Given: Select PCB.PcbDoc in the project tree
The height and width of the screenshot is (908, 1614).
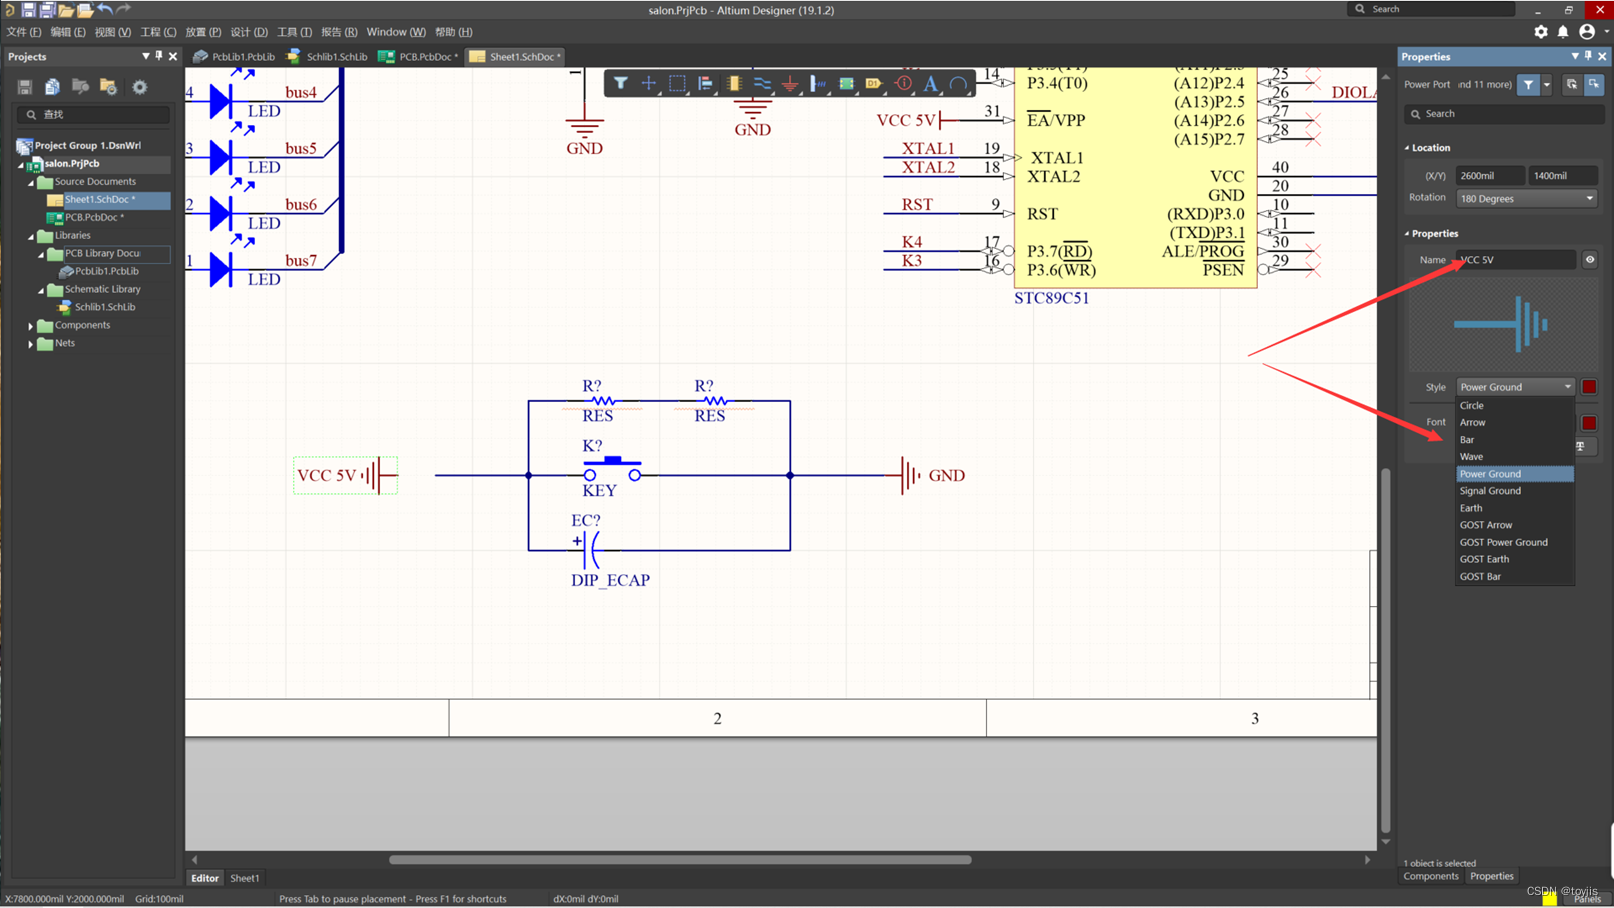Looking at the screenshot, I should tap(93, 217).
